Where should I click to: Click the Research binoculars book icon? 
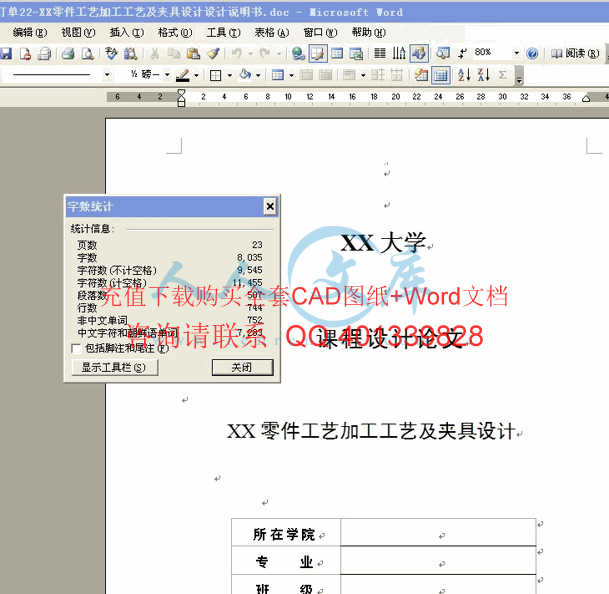coord(130,54)
